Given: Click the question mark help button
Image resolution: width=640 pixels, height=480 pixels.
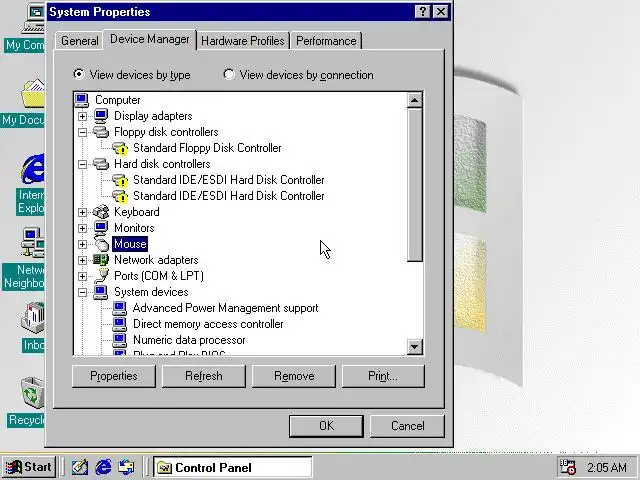Looking at the screenshot, I should 422,11.
